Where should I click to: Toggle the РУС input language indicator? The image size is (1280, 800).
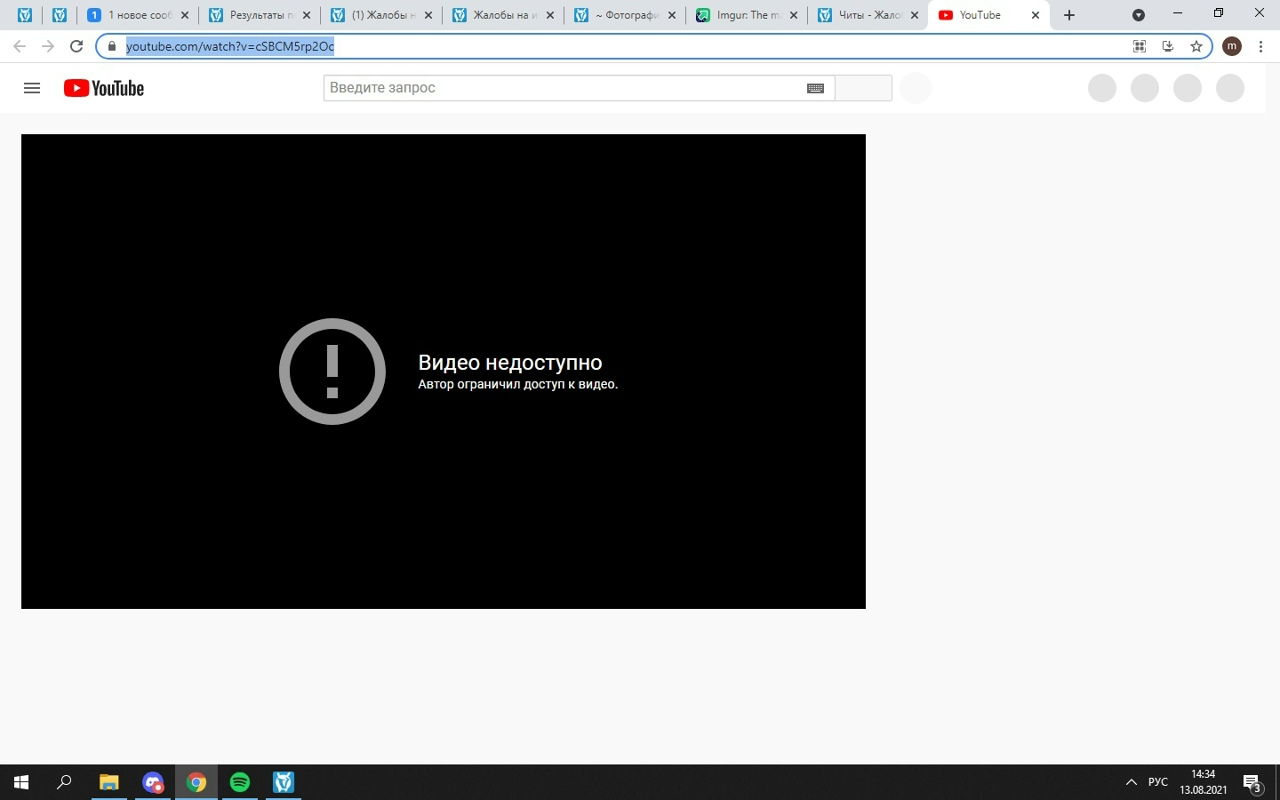[x=1158, y=782]
